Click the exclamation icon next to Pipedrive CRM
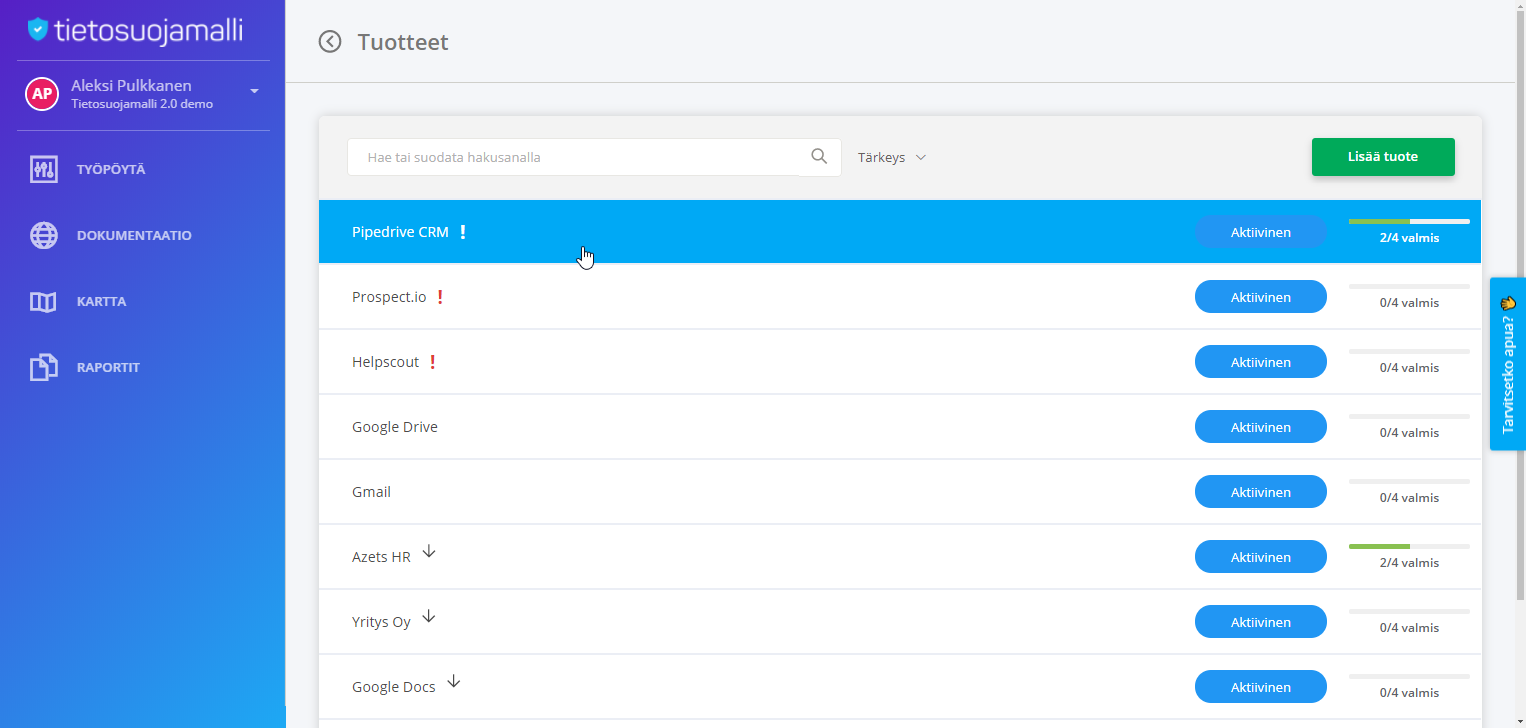This screenshot has width=1526, height=728. tap(462, 232)
